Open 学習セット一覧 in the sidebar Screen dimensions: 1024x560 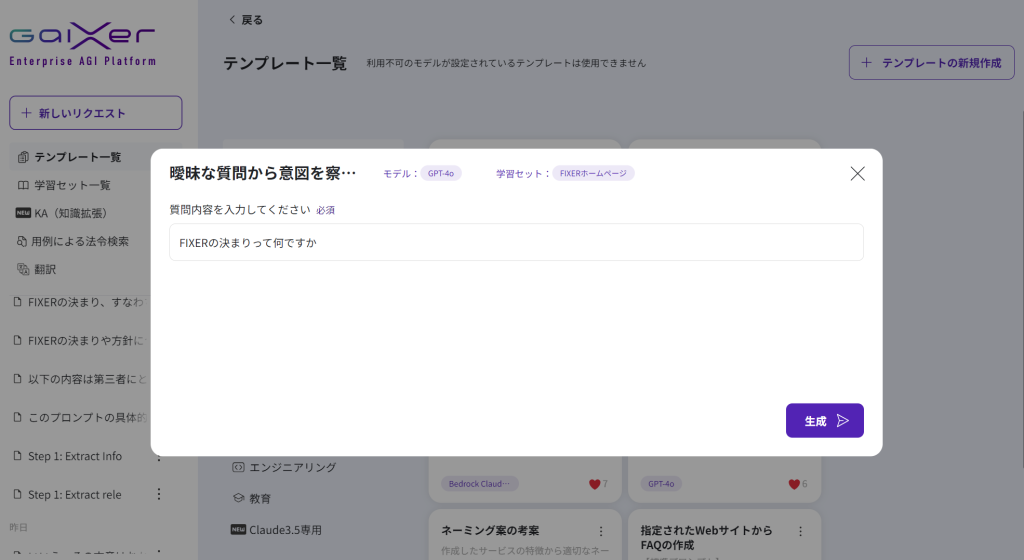tap(72, 185)
